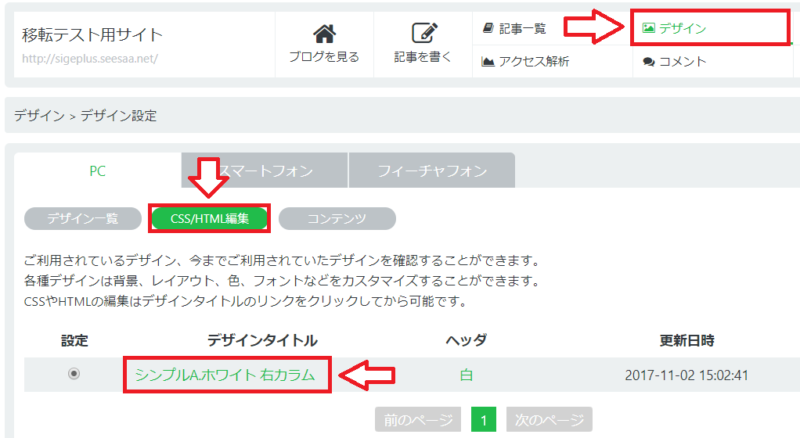Click デザイン設定 in the breadcrumb
The width and height of the screenshot is (800, 438).
[118, 115]
